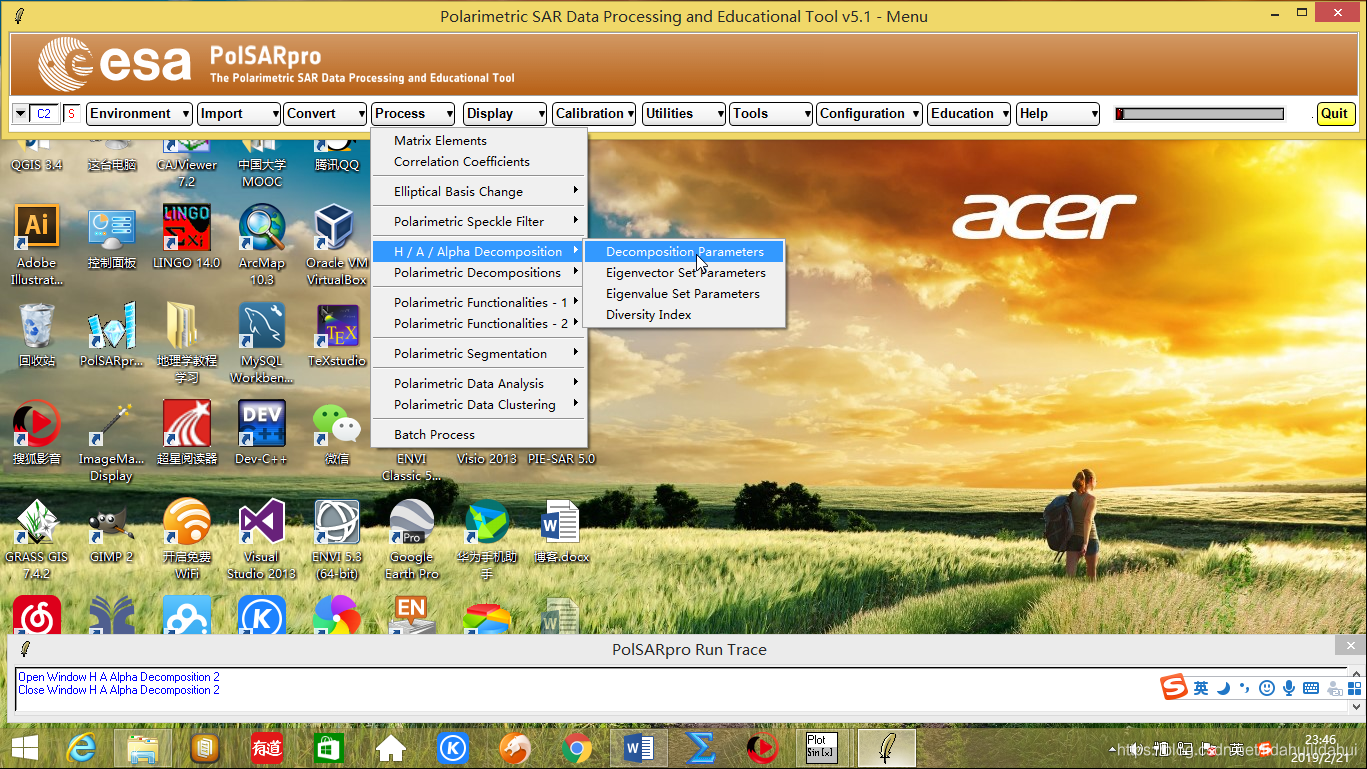Open the Calibration dropdown menu
Image resolution: width=1367 pixels, height=769 pixels.
tap(594, 114)
